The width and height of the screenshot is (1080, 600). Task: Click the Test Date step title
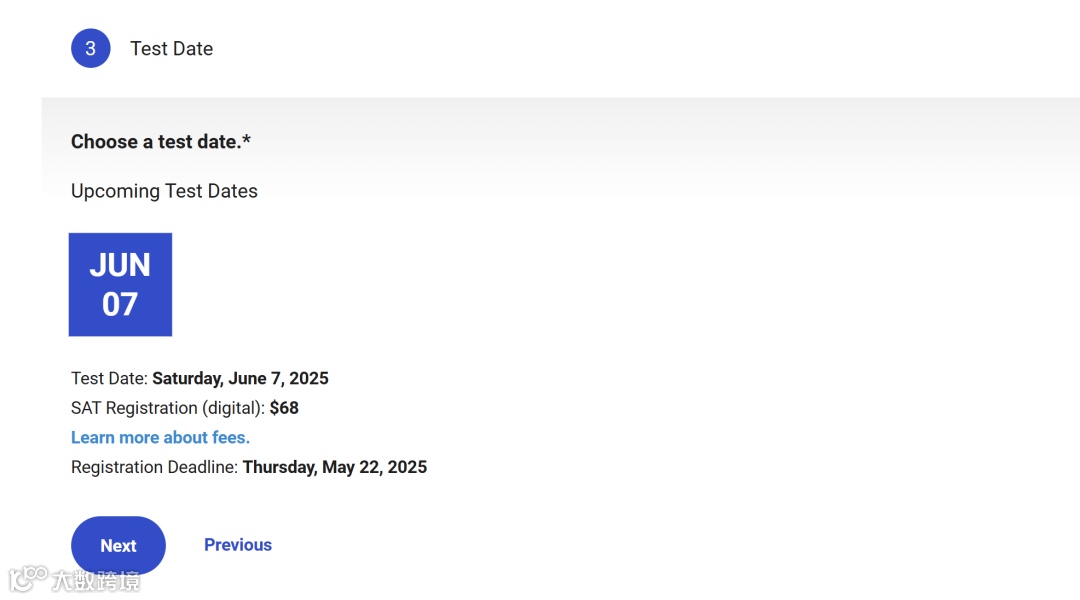pyautogui.click(x=171, y=48)
